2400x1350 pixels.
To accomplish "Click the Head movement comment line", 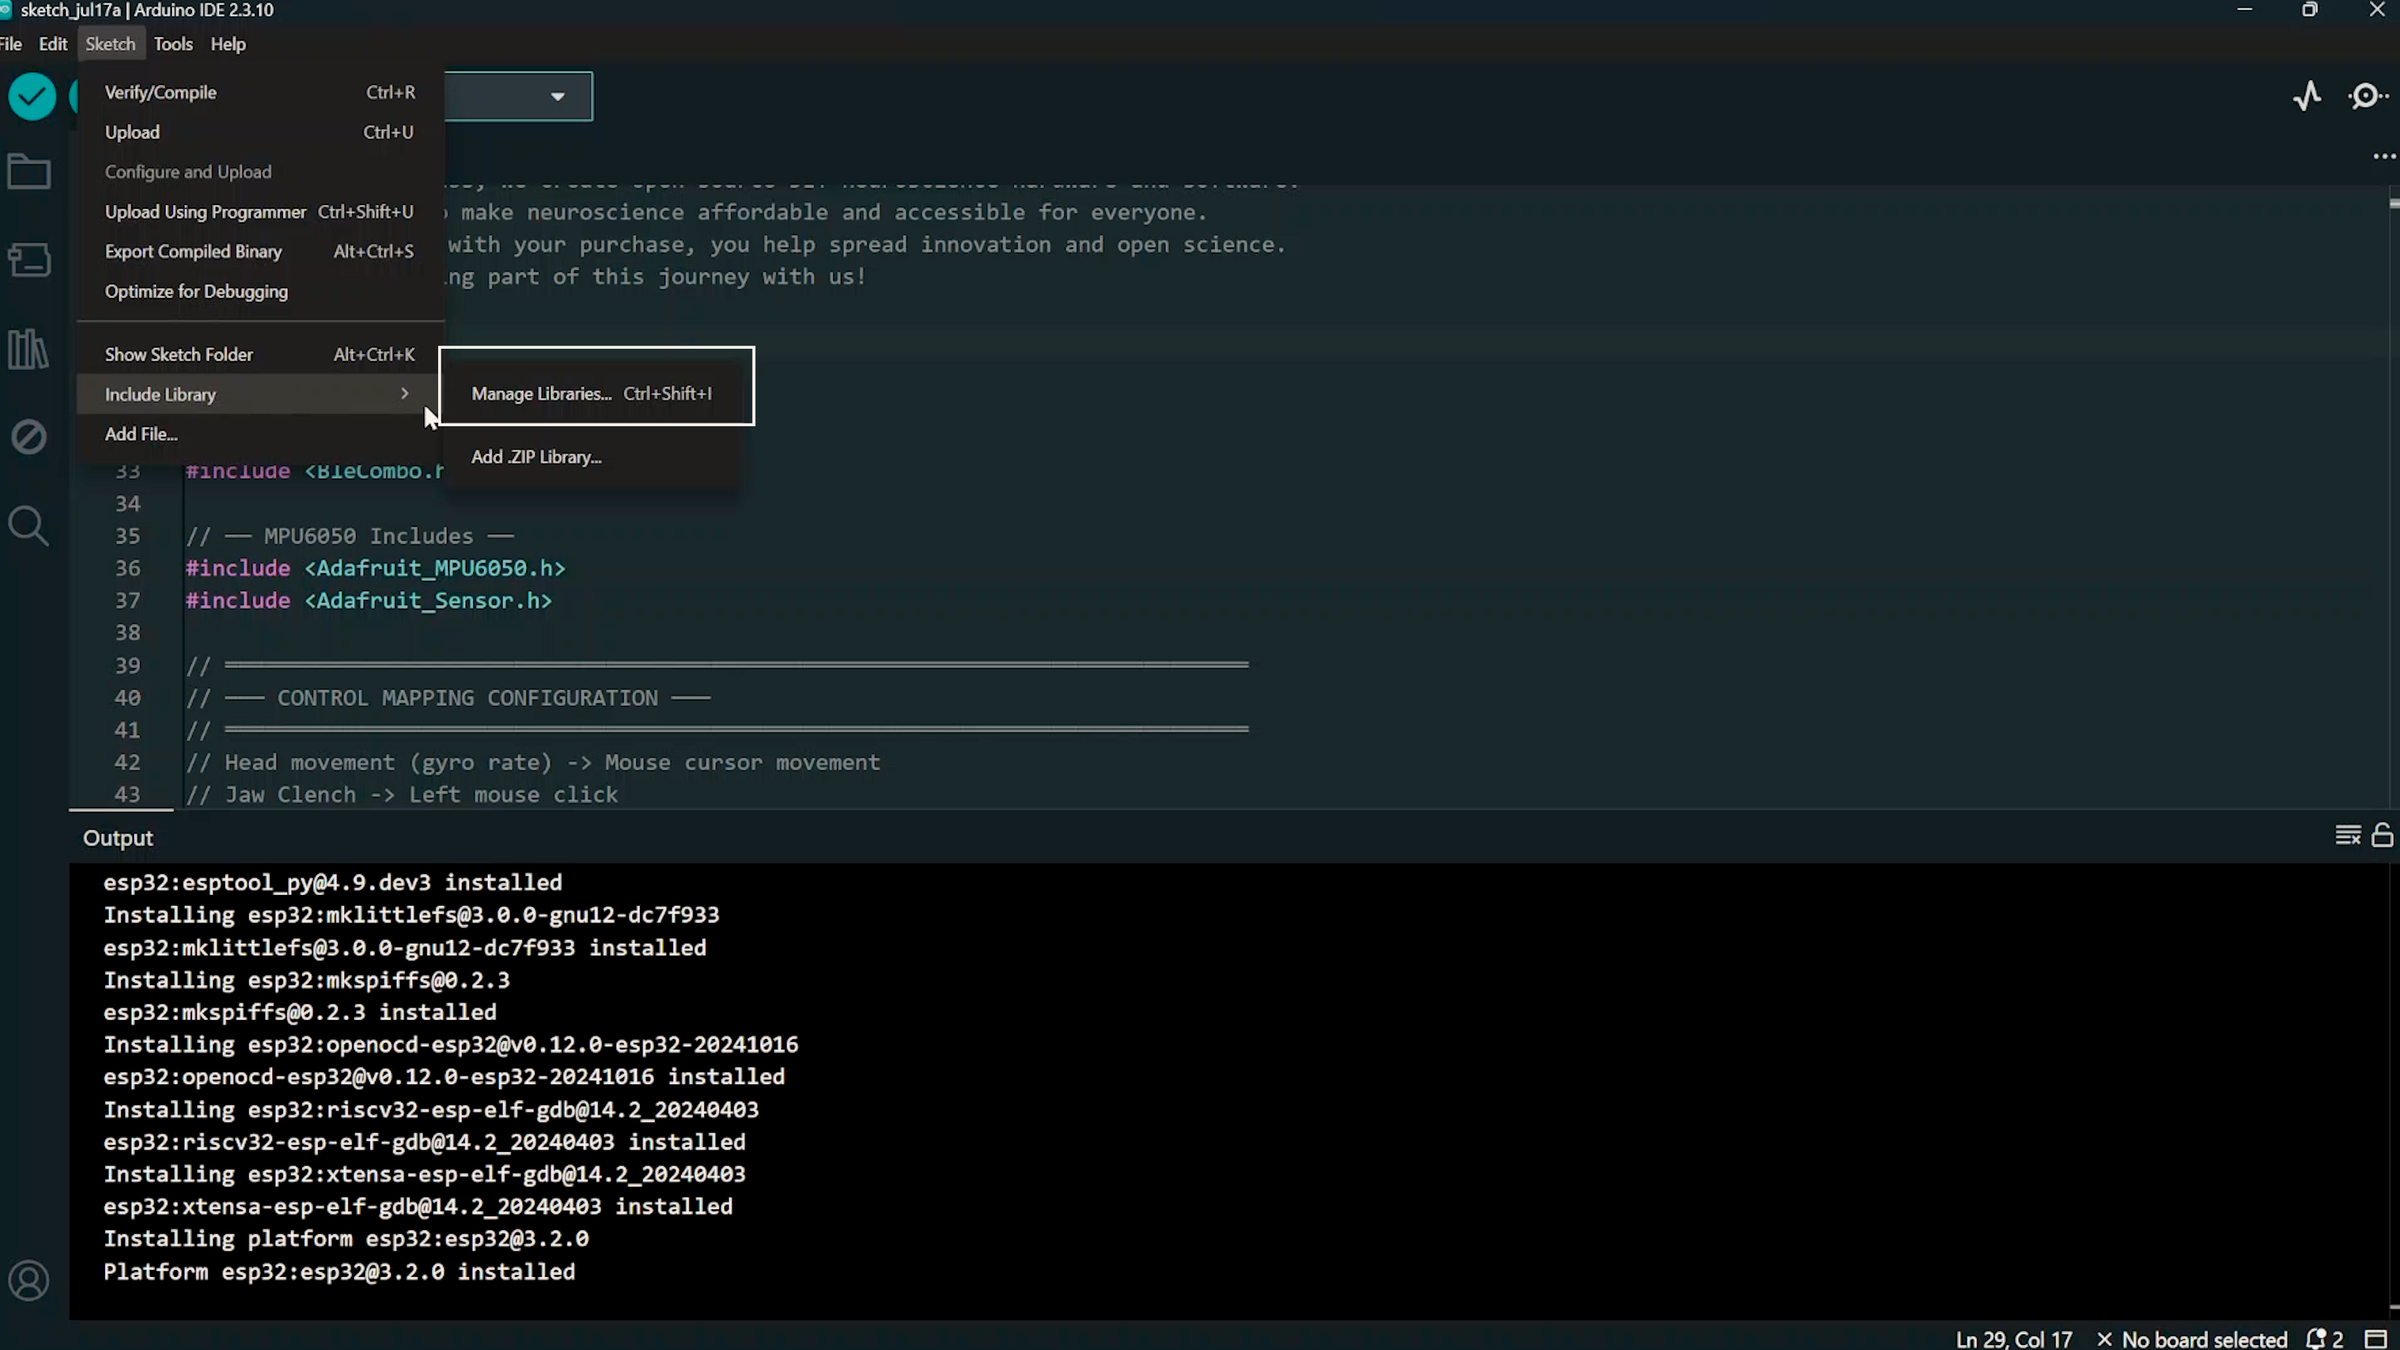I will (x=533, y=763).
